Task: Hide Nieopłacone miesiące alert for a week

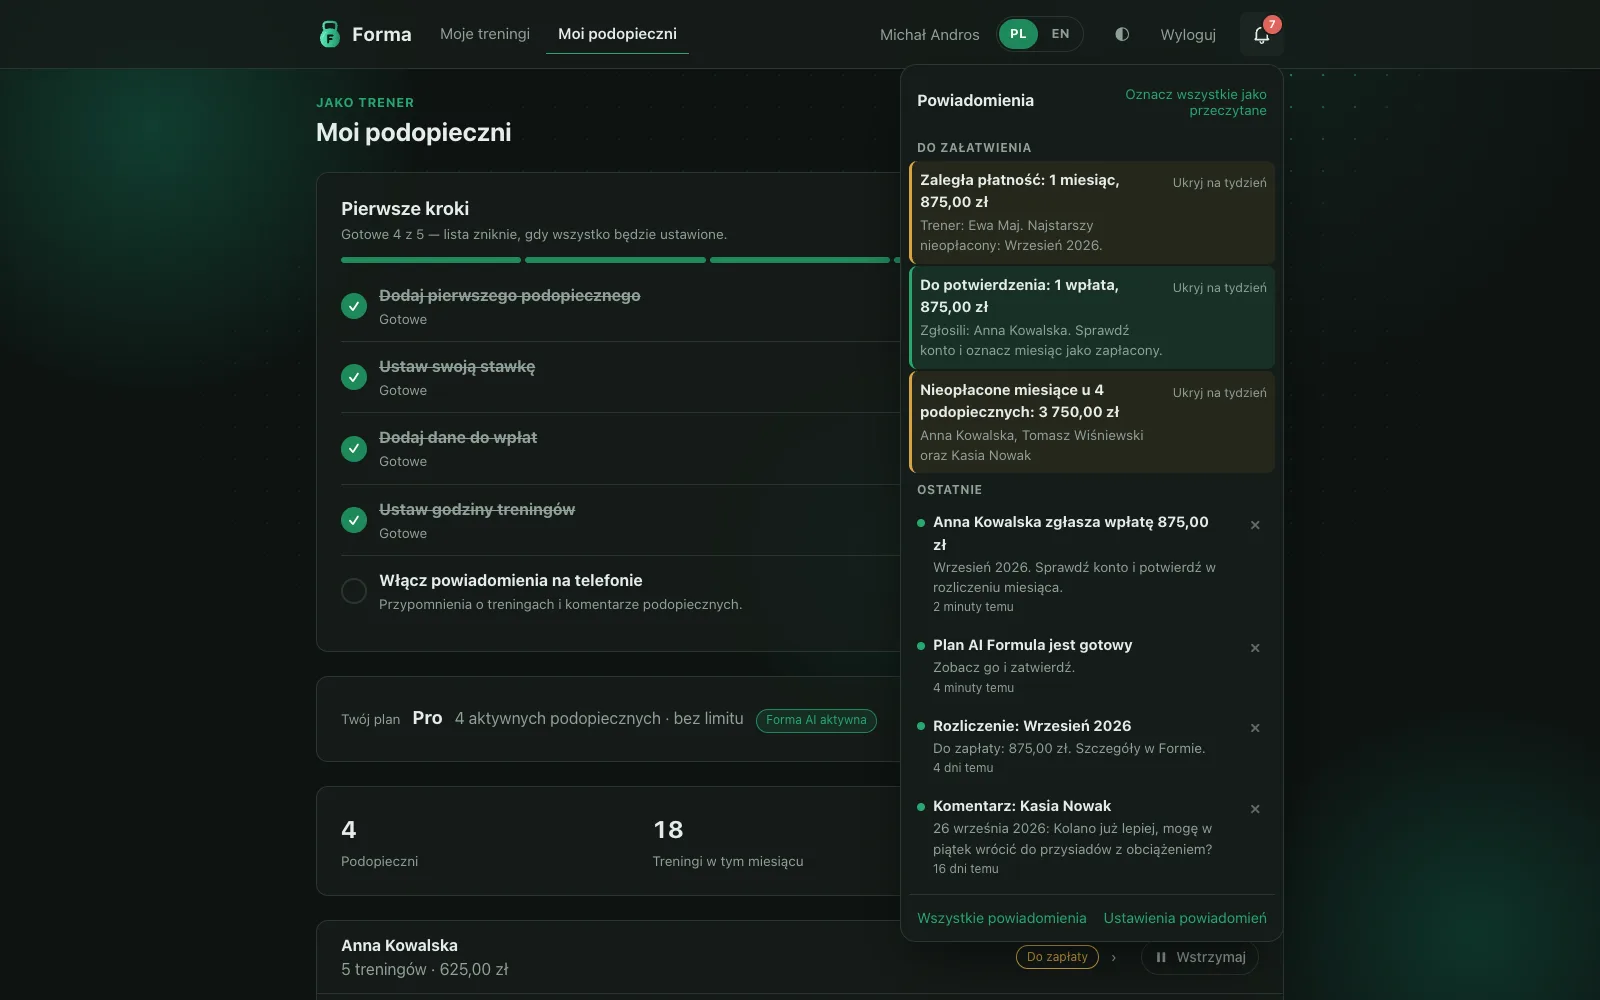Action: (x=1219, y=393)
